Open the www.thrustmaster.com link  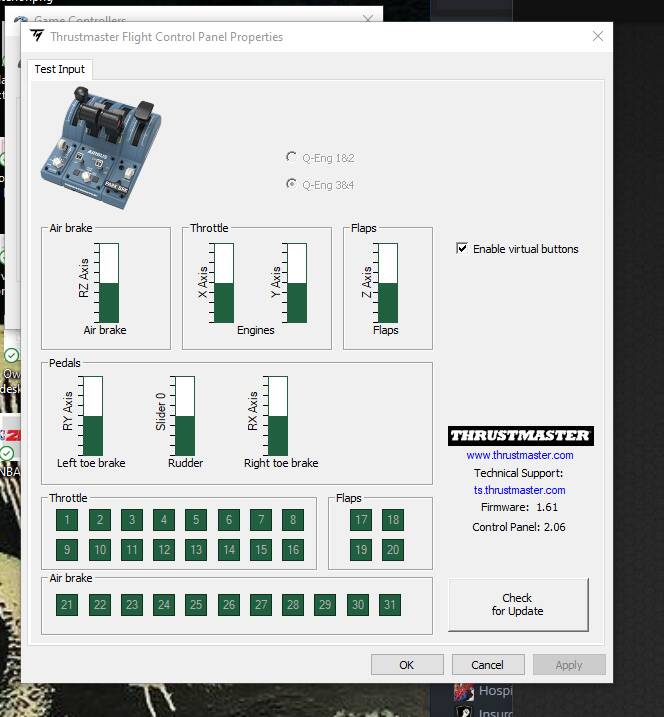(x=519, y=455)
